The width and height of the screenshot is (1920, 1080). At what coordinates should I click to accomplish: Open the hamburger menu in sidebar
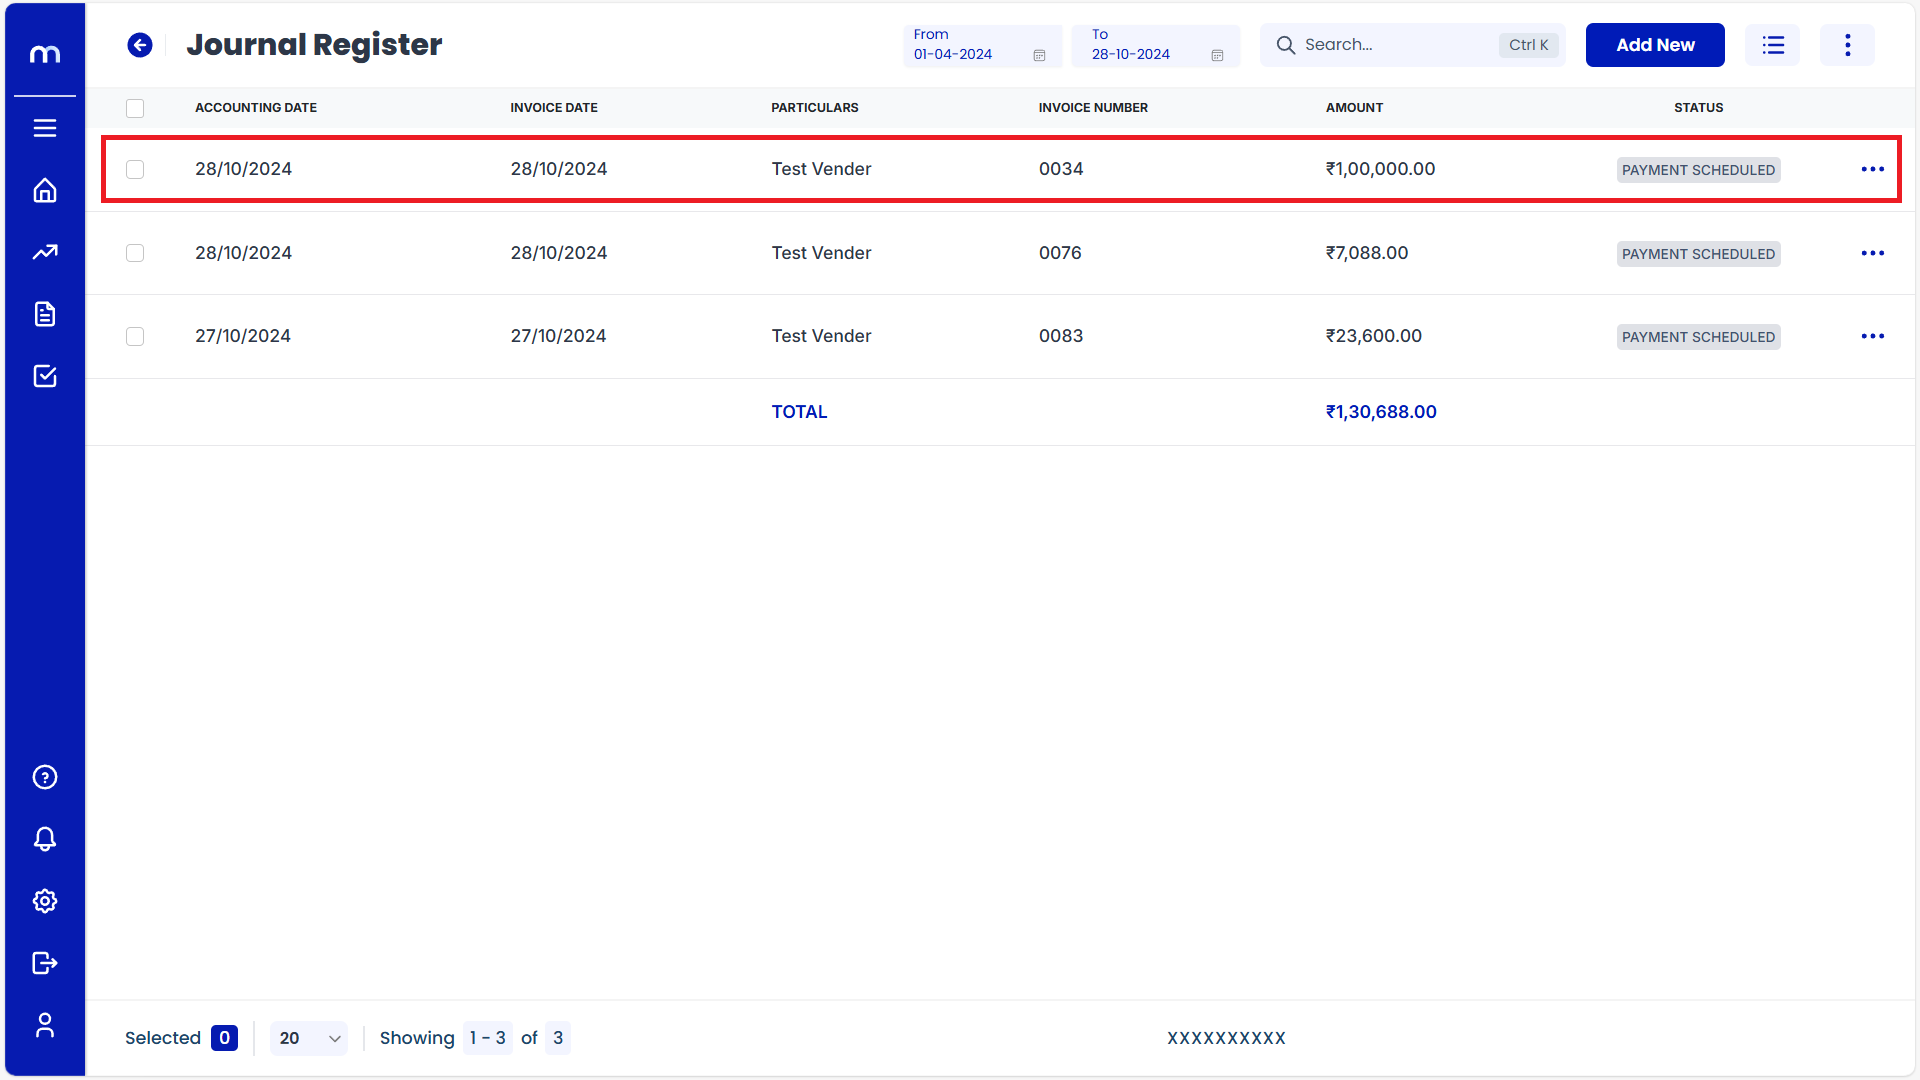point(45,128)
